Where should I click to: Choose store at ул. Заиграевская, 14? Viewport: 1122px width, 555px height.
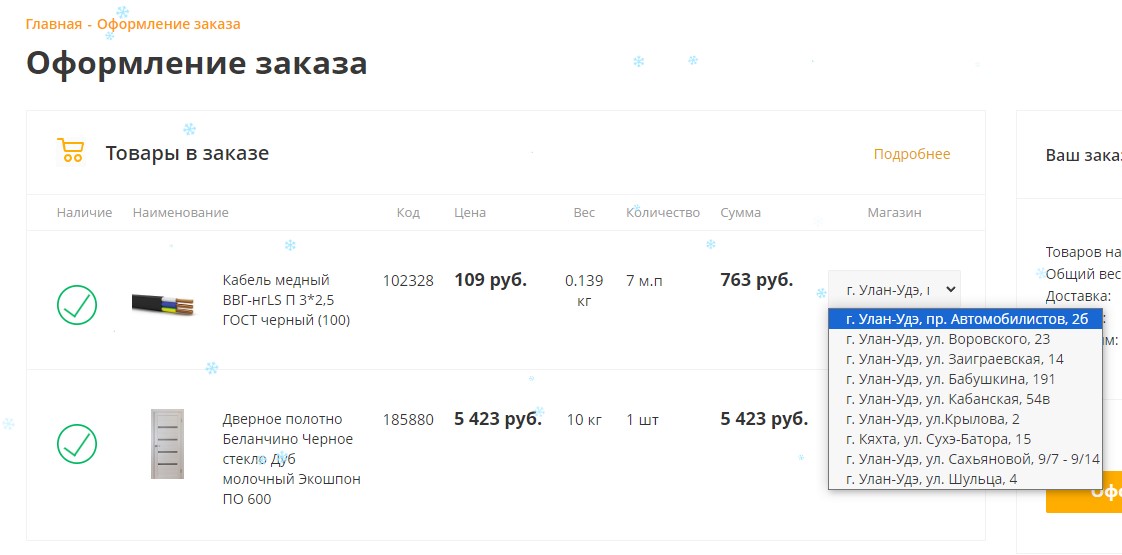pyautogui.click(x=954, y=359)
